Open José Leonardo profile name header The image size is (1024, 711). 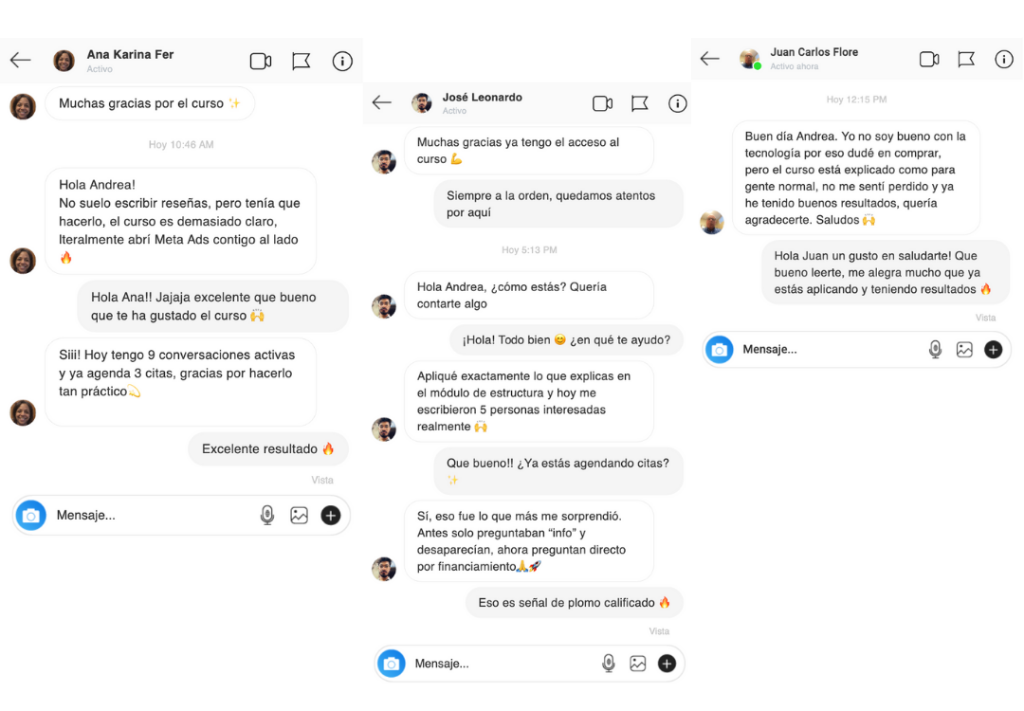click(482, 97)
